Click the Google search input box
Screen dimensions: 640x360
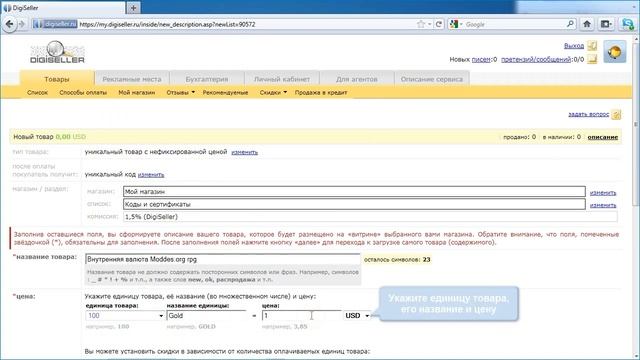point(515,24)
